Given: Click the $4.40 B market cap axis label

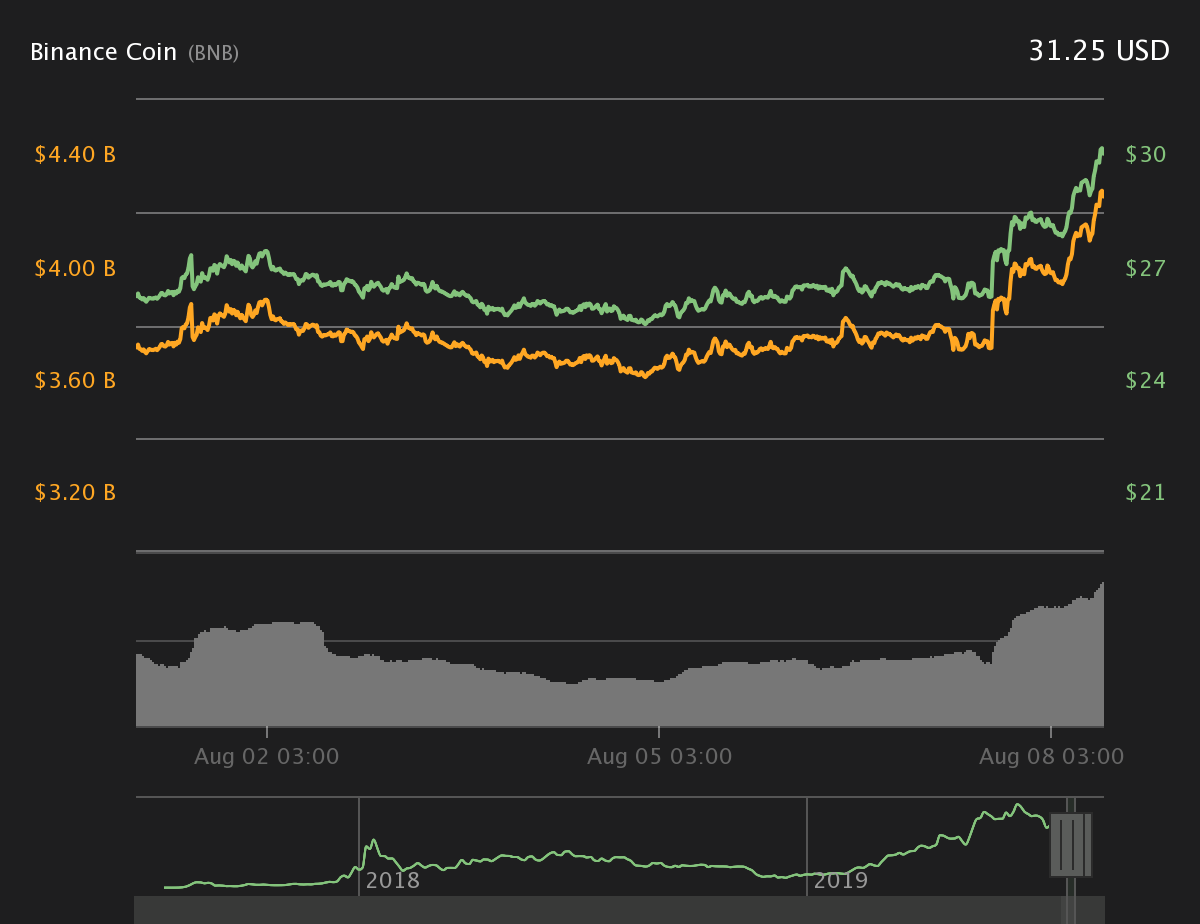Looking at the screenshot, I should tap(75, 155).
